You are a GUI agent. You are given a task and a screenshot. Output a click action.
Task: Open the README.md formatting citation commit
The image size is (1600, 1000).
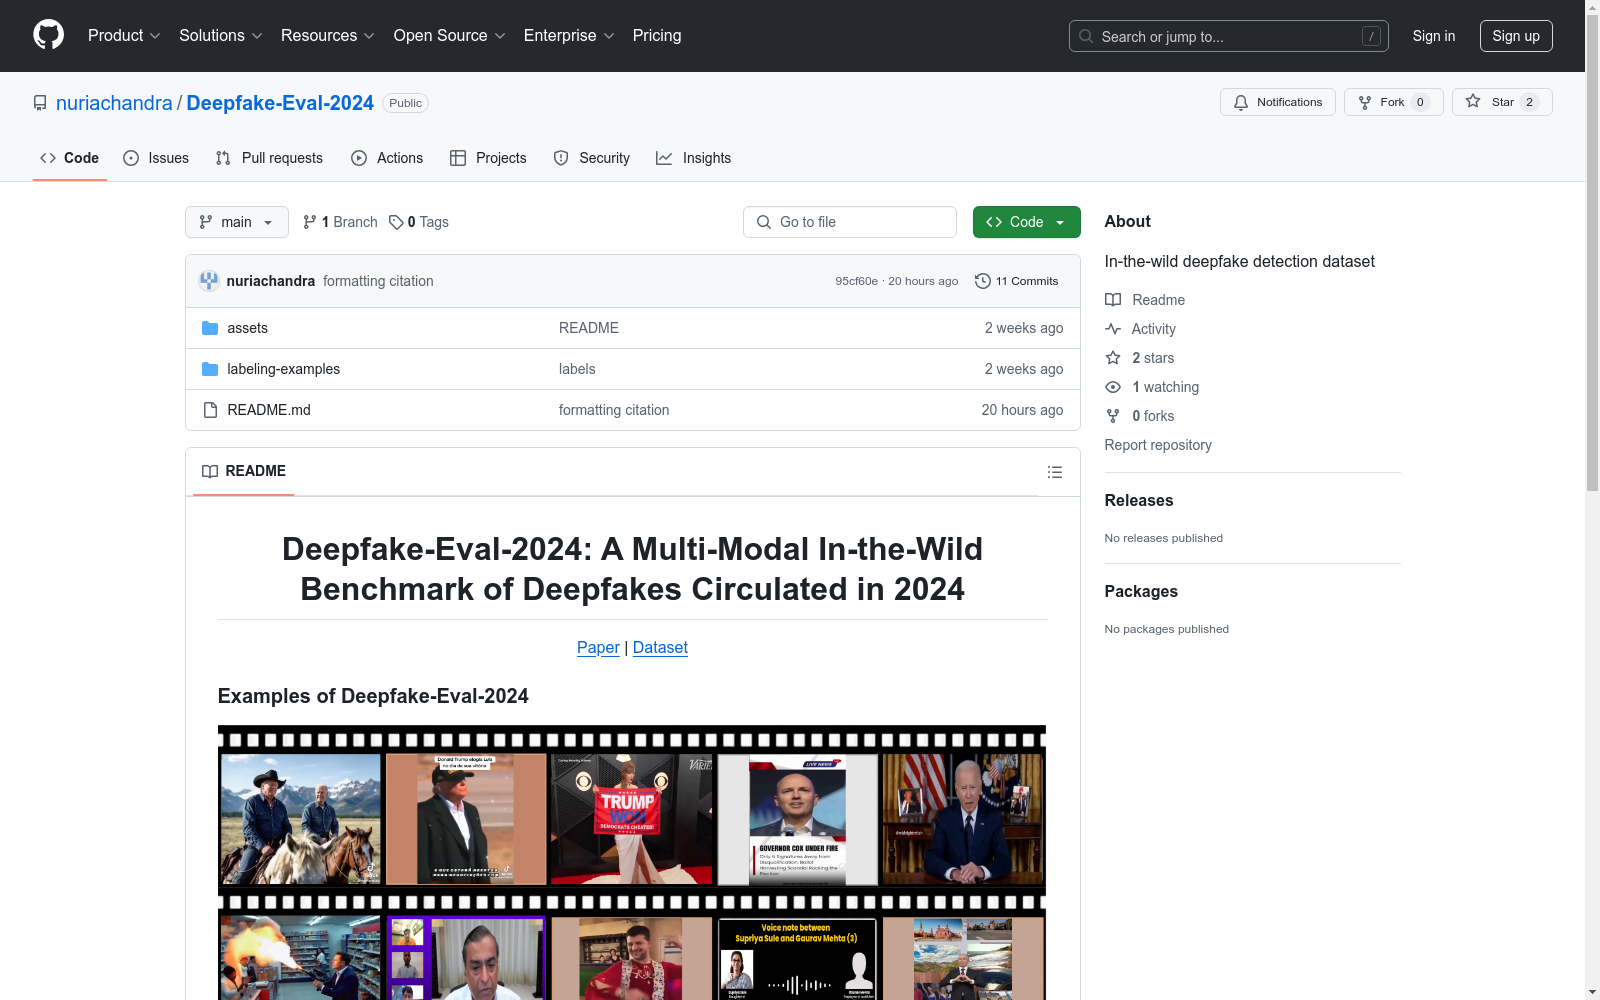614,410
